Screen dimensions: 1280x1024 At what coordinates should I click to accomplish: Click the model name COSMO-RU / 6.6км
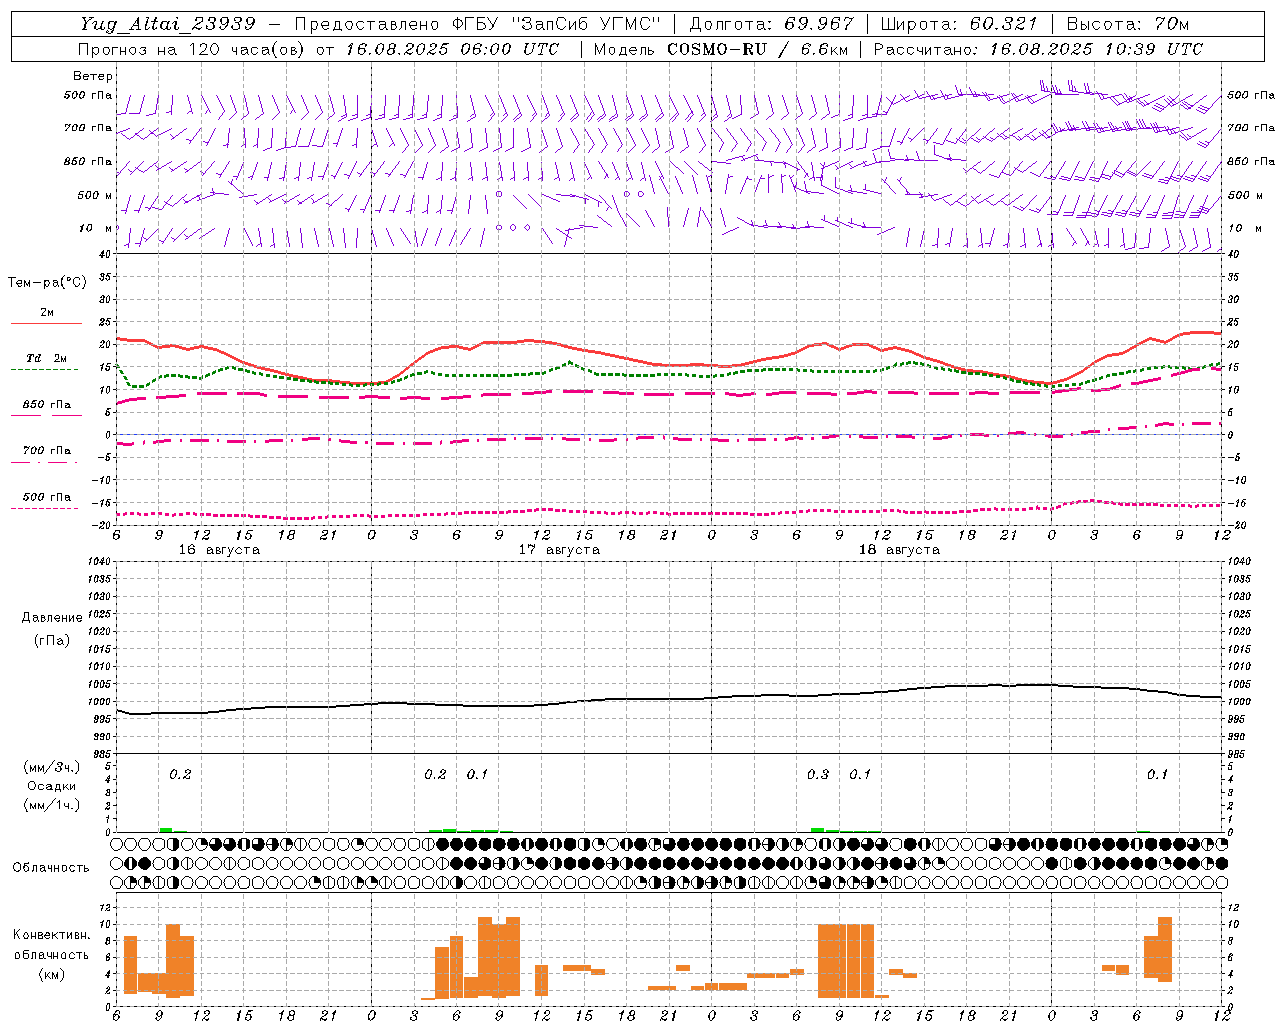point(757,49)
